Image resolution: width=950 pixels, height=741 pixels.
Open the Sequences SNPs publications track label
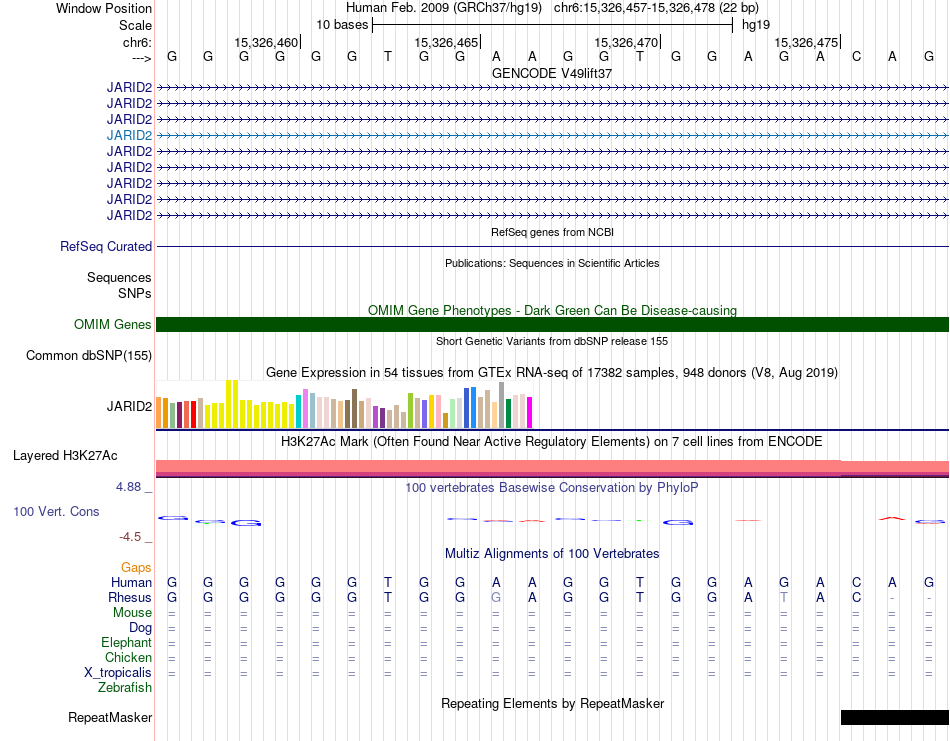[119, 285]
